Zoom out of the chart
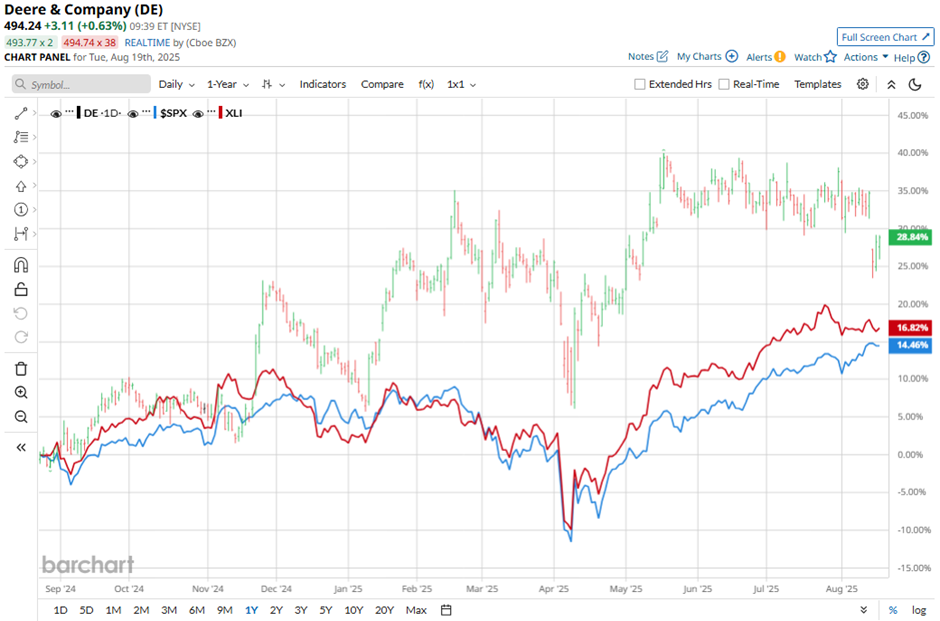940x621 pixels. click(x=21, y=417)
